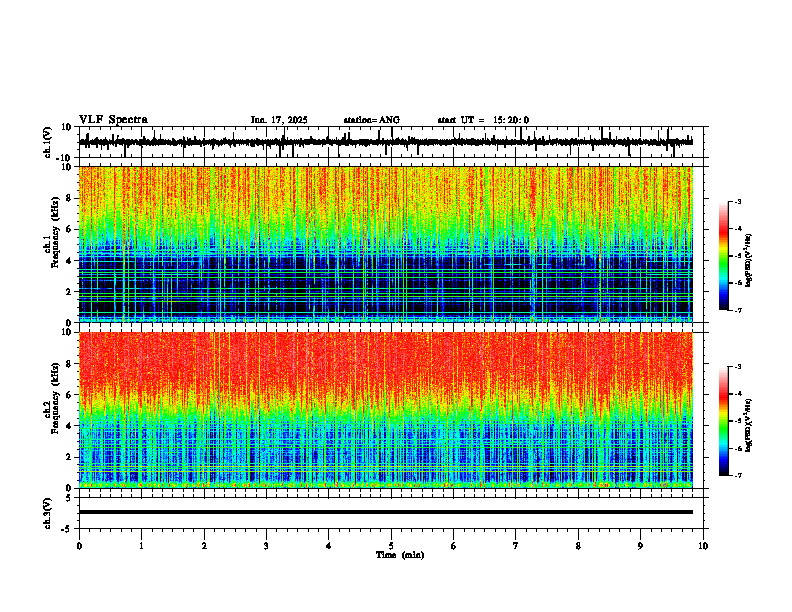Click the '4' kHz tick on ch.2 spectrogram
The image size is (792, 612).
tap(69, 426)
